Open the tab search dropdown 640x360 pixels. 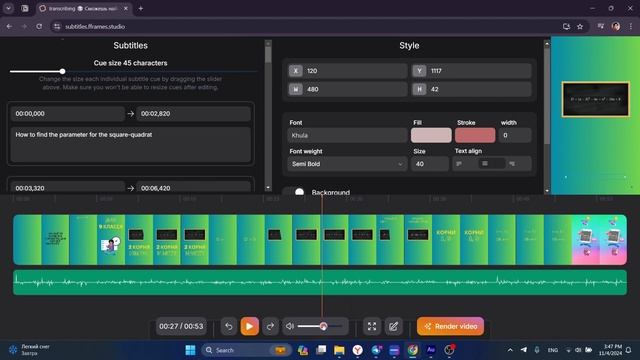(9, 8)
